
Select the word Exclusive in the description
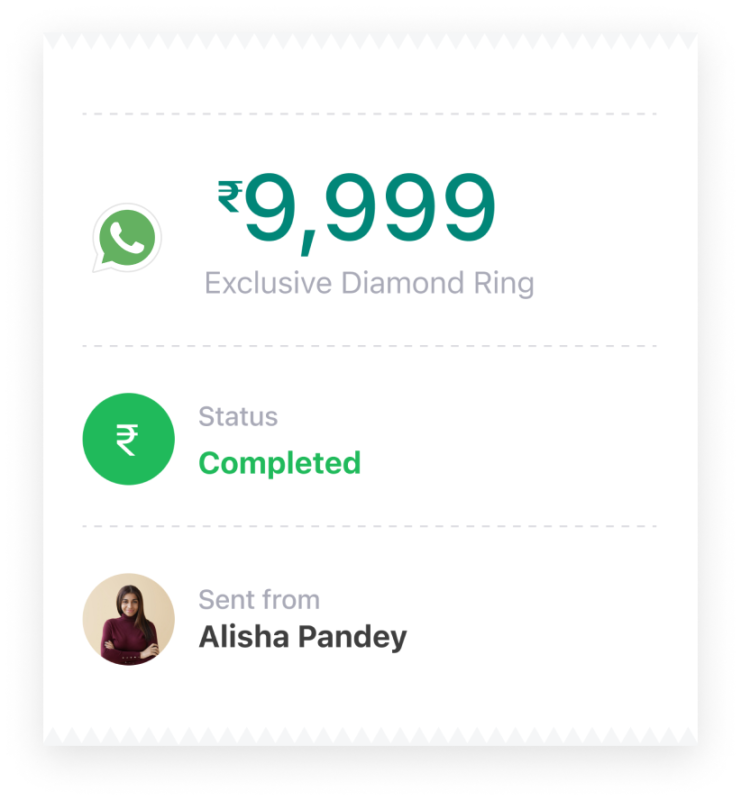pyautogui.click(x=268, y=283)
